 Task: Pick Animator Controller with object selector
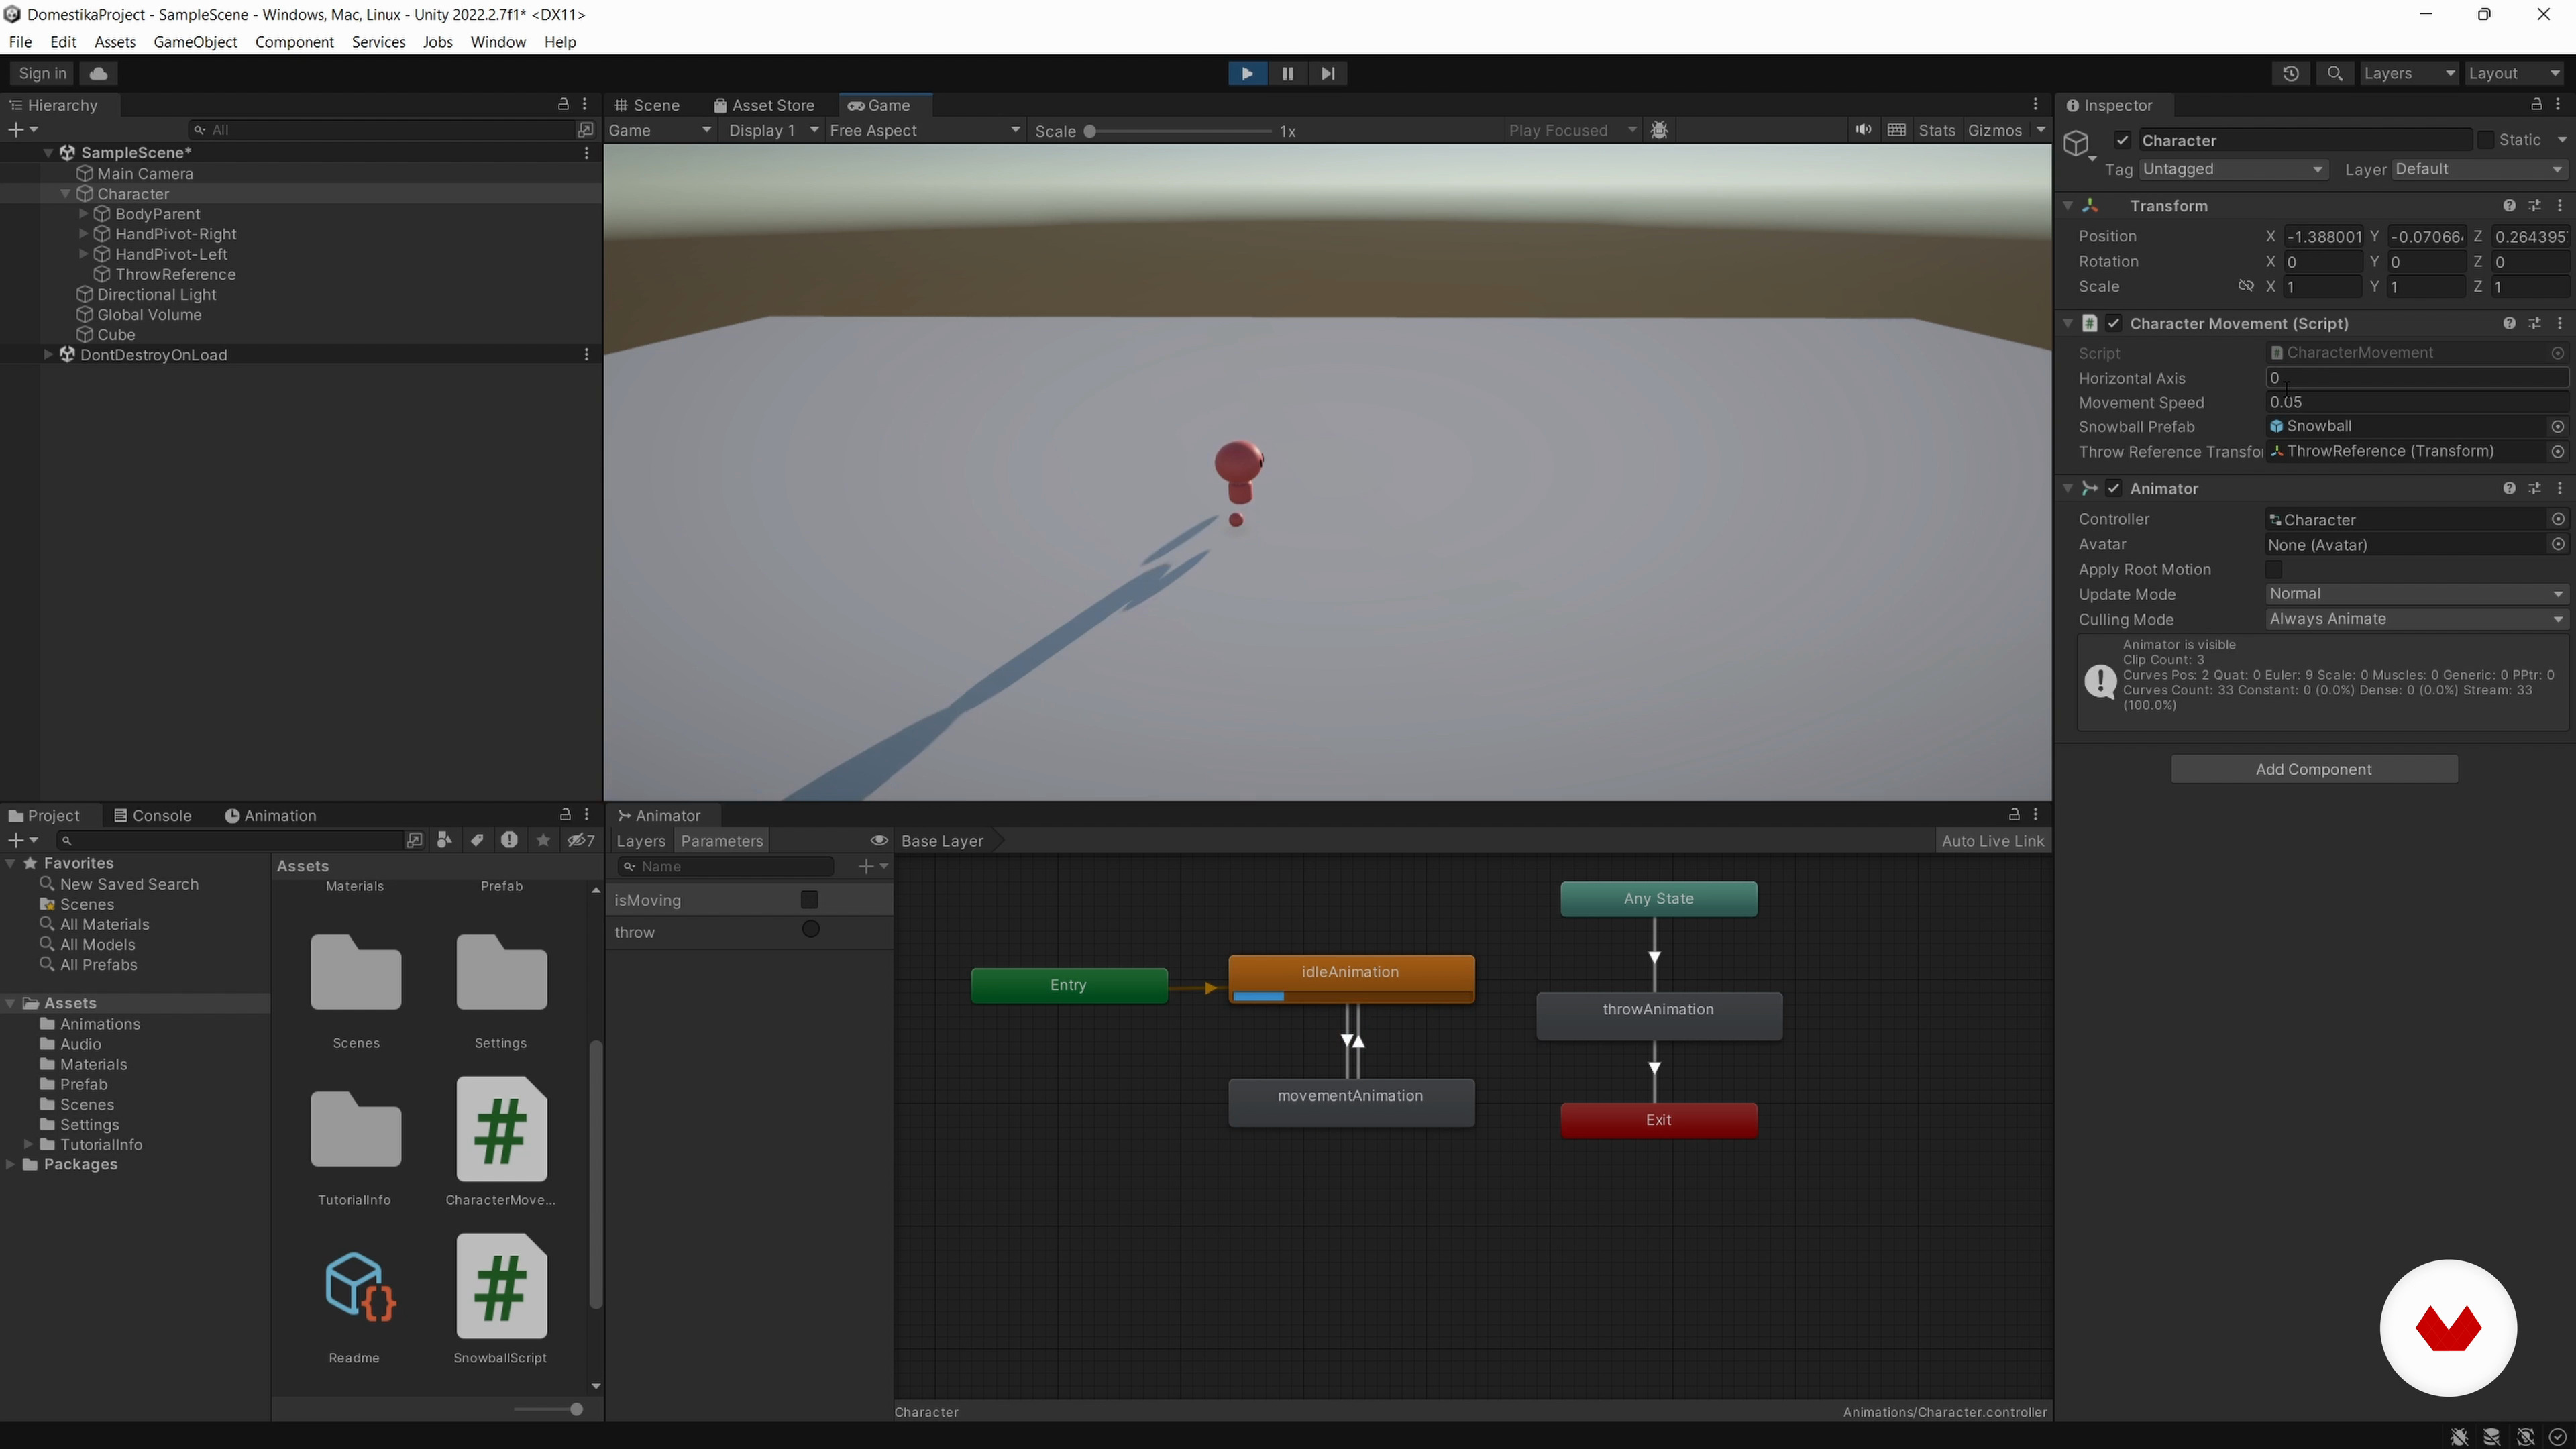[2558, 519]
